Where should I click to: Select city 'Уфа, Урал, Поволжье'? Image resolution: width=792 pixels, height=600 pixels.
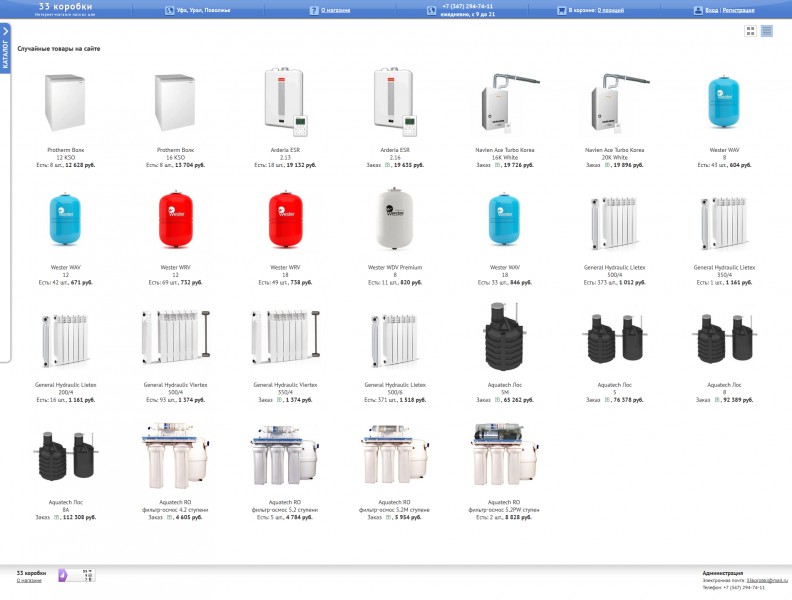204,10
